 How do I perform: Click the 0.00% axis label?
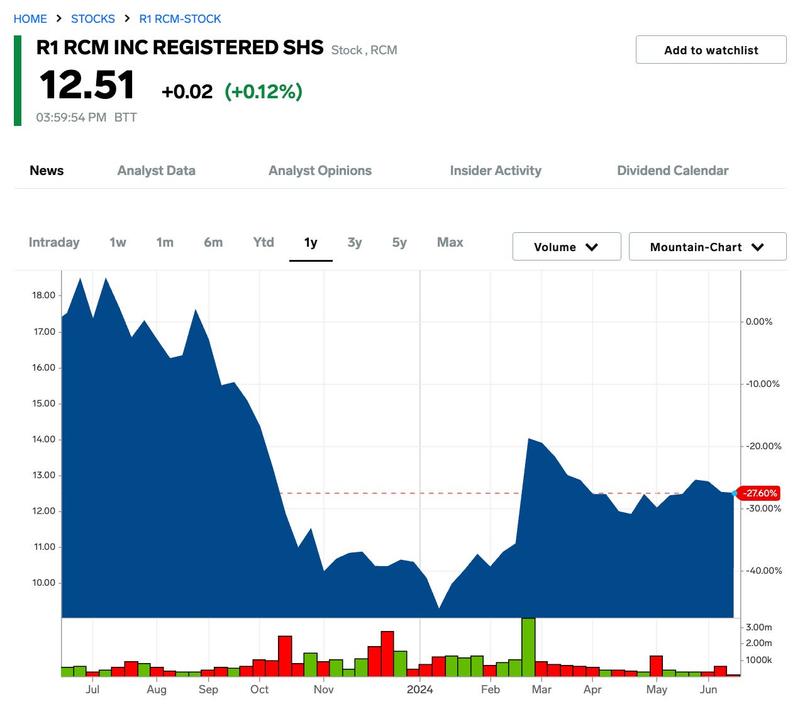(x=759, y=322)
